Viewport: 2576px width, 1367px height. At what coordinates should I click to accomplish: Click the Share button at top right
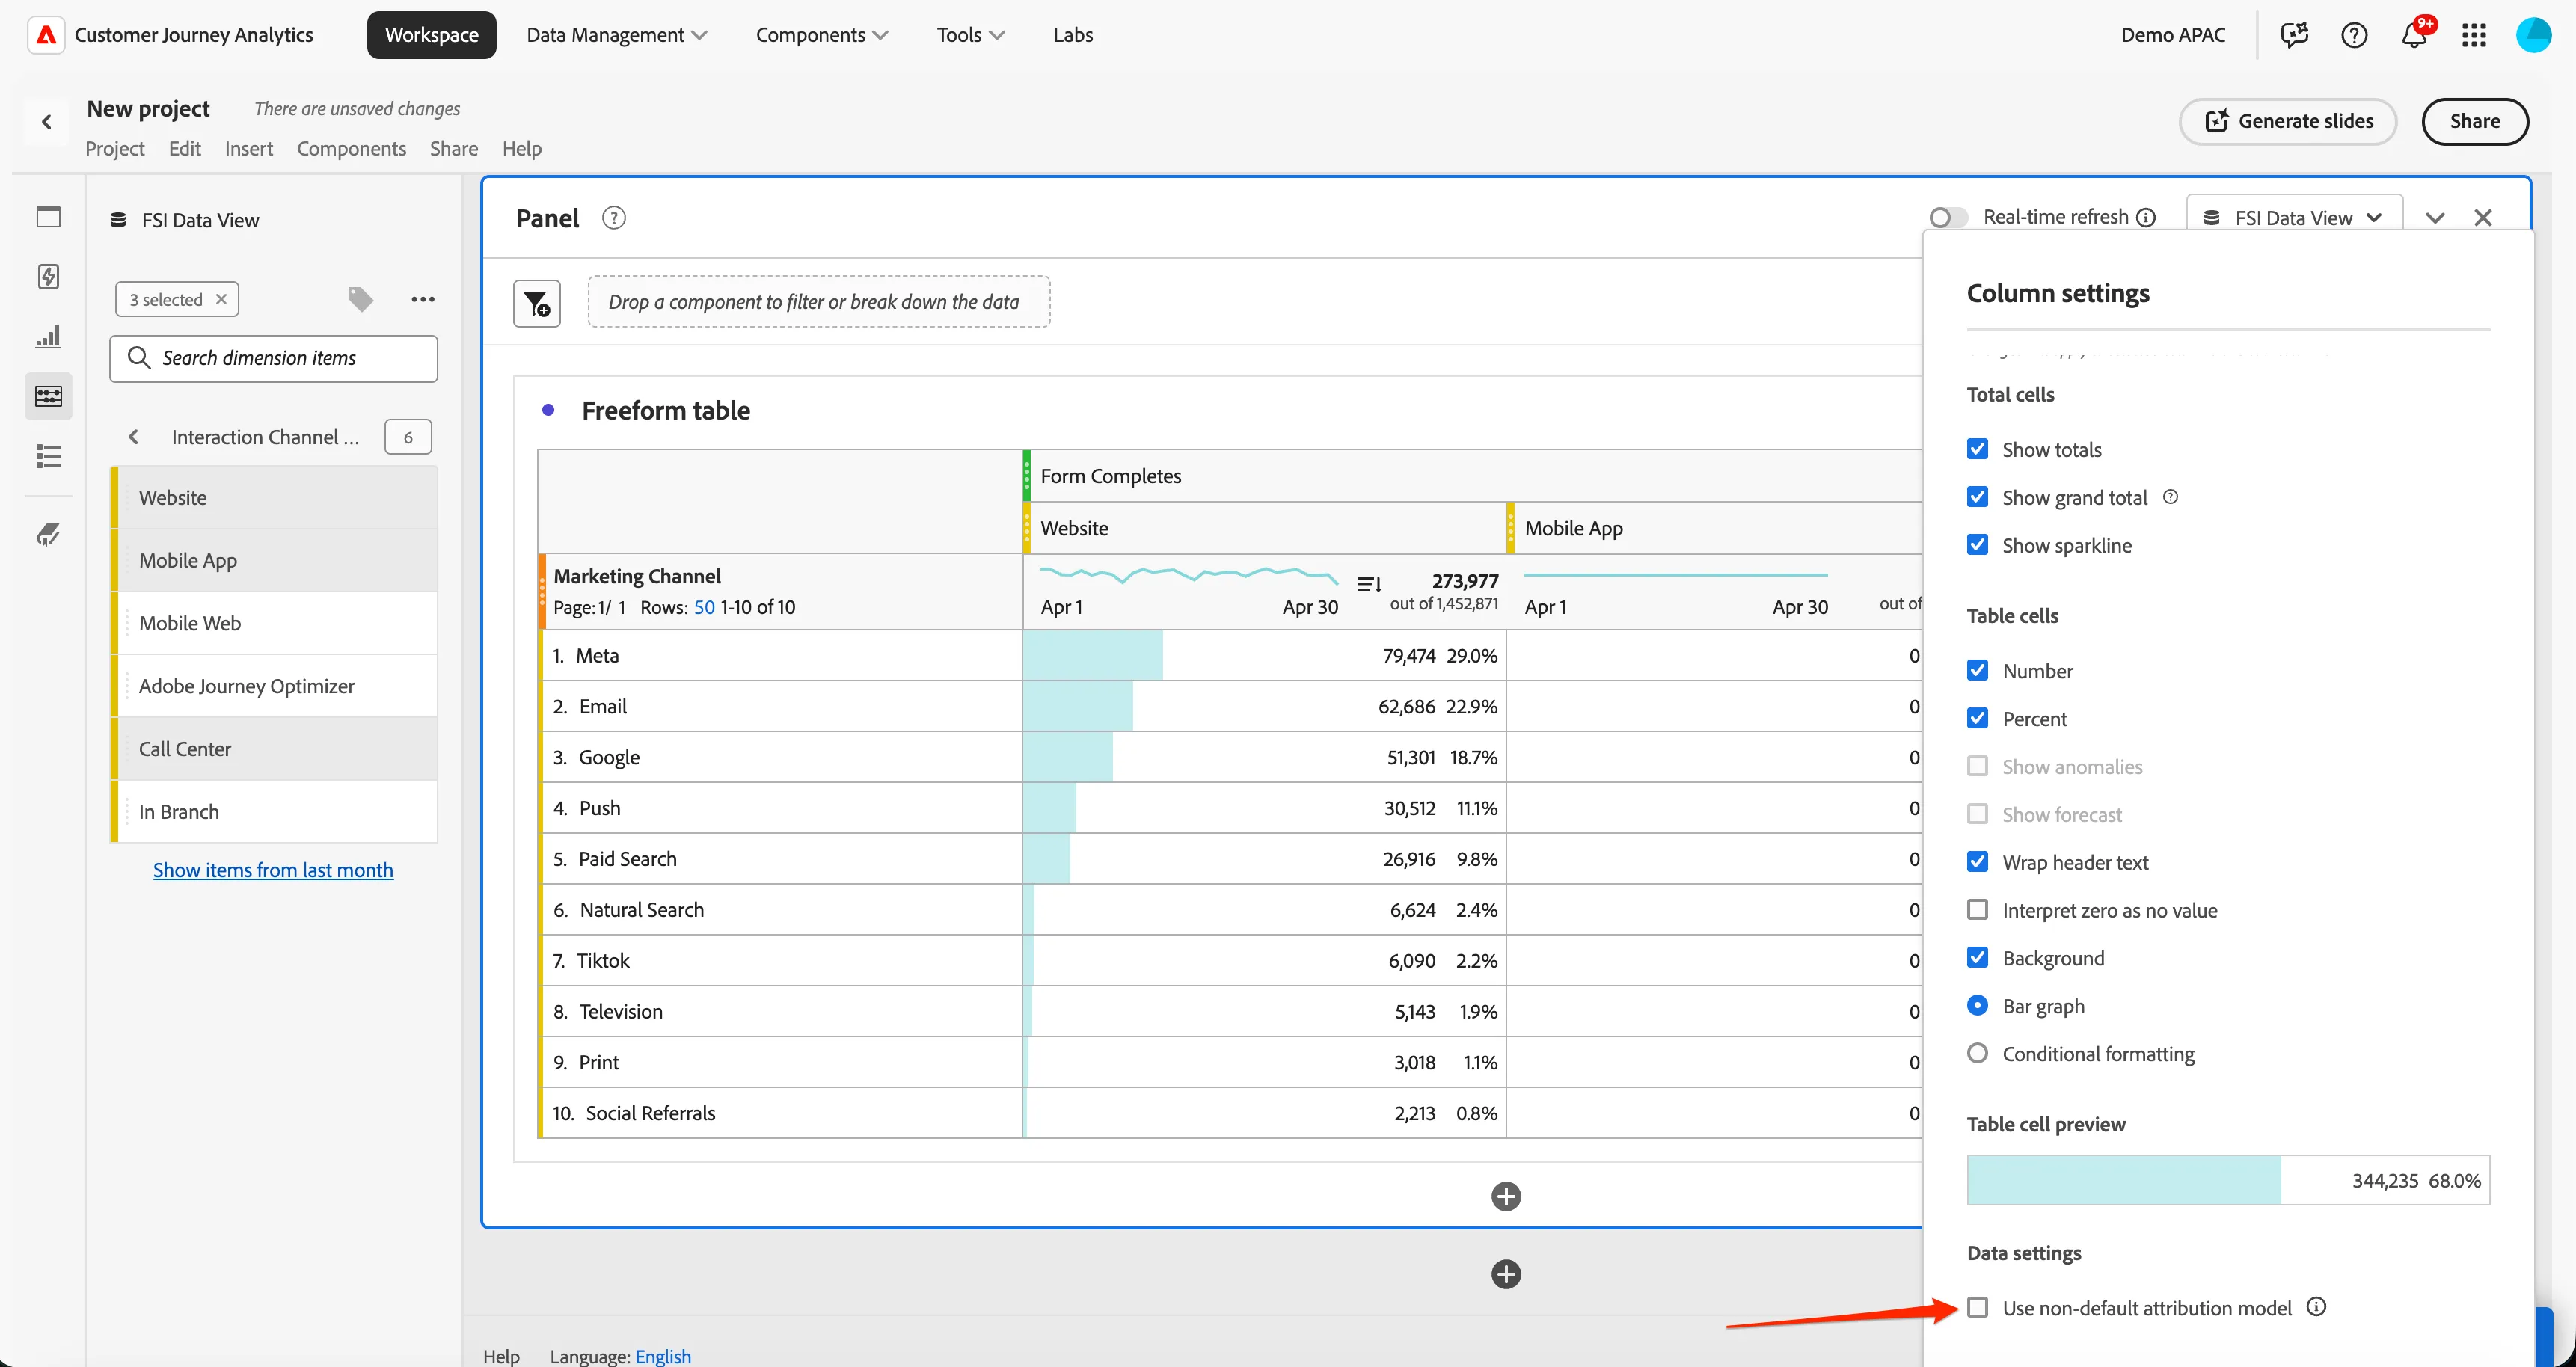click(2475, 121)
